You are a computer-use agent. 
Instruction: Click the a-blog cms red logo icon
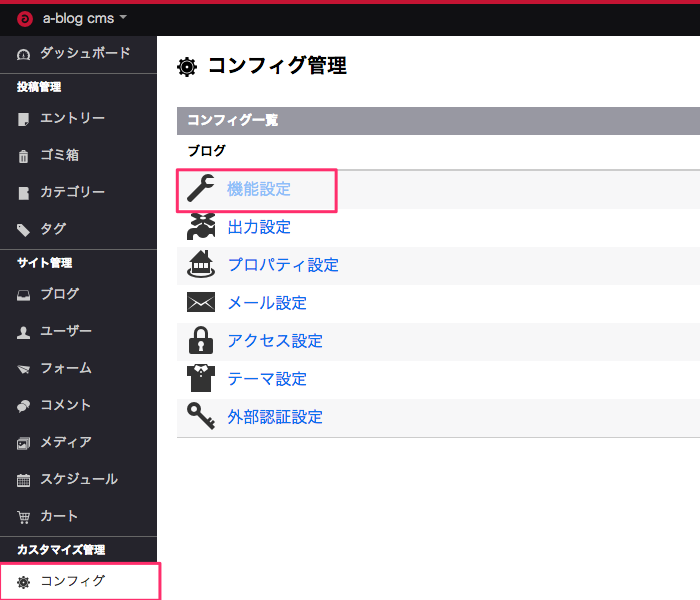point(25,19)
